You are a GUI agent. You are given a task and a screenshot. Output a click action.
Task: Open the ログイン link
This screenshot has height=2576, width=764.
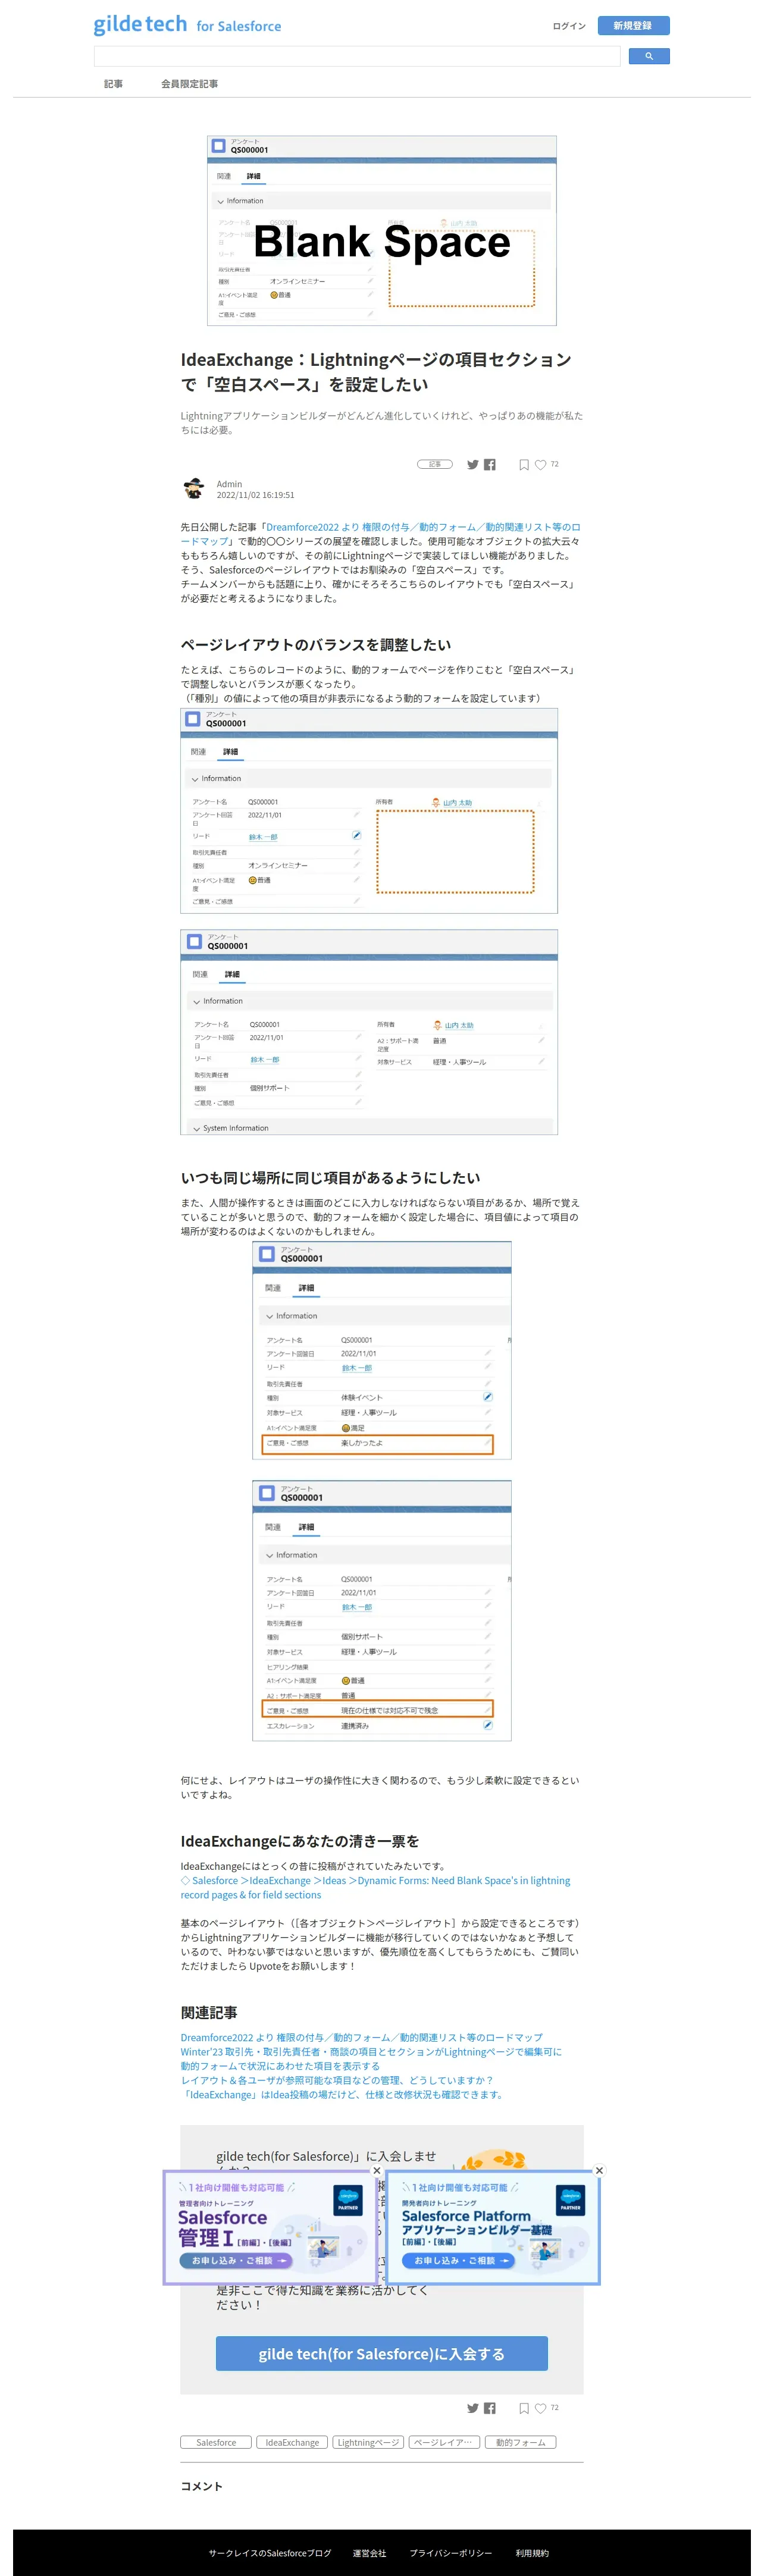[x=569, y=26]
